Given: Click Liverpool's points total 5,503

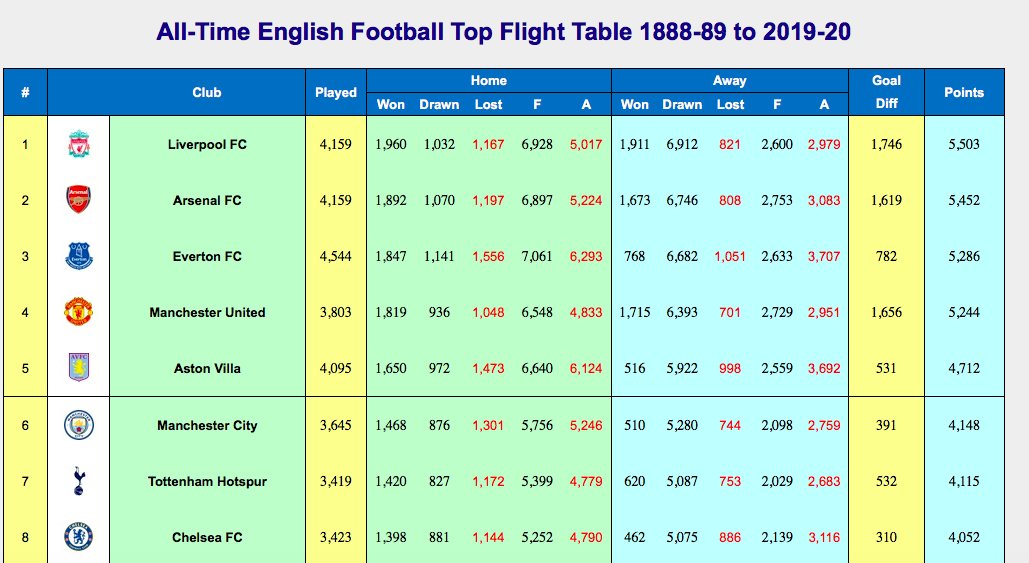Looking at the screenshot, I should pyautogui.click(x=964, y=145).
